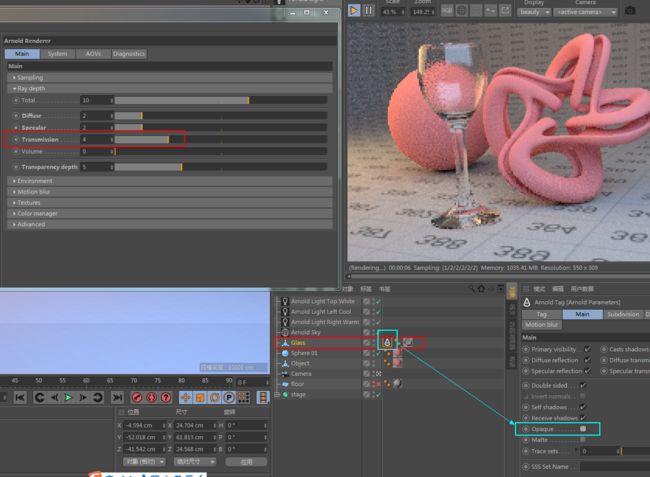650x477 pixels.
Task: Expand the Color manager section
Action: pyautogui.click(x=170, y=213)
